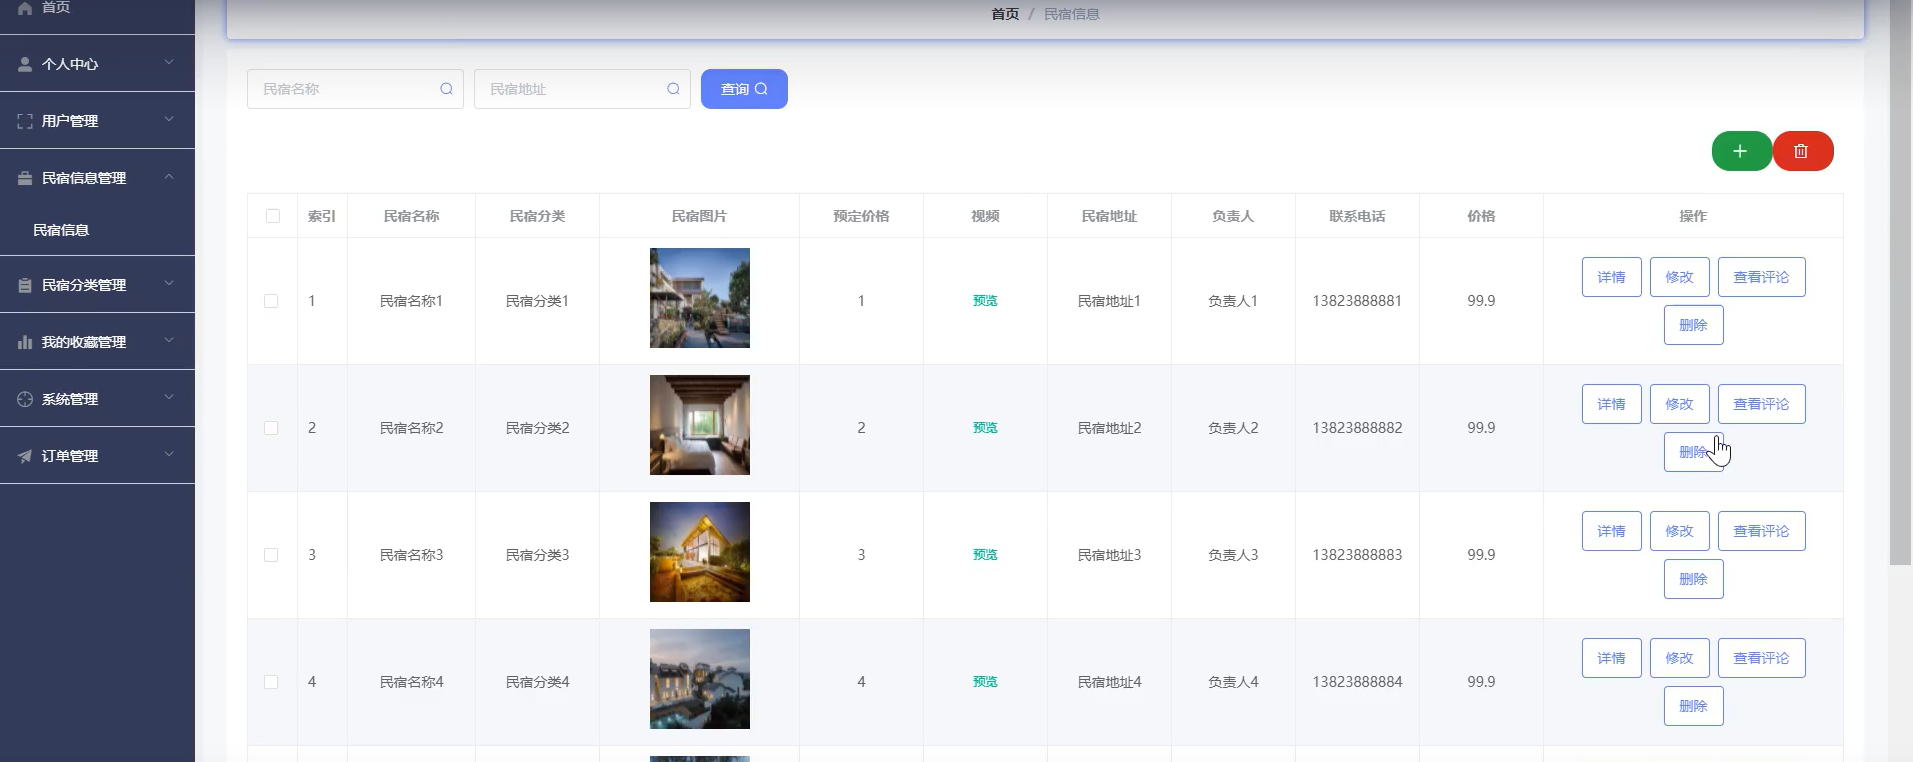Viewport: 1913px width, 762px height.
Task: Click the 预览 video link in row 4
Action: click(x=985, y=682)
